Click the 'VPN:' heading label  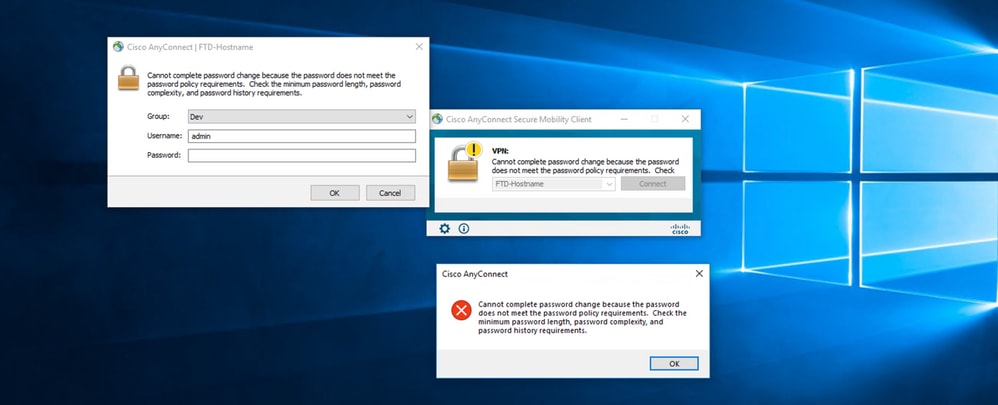500,152
